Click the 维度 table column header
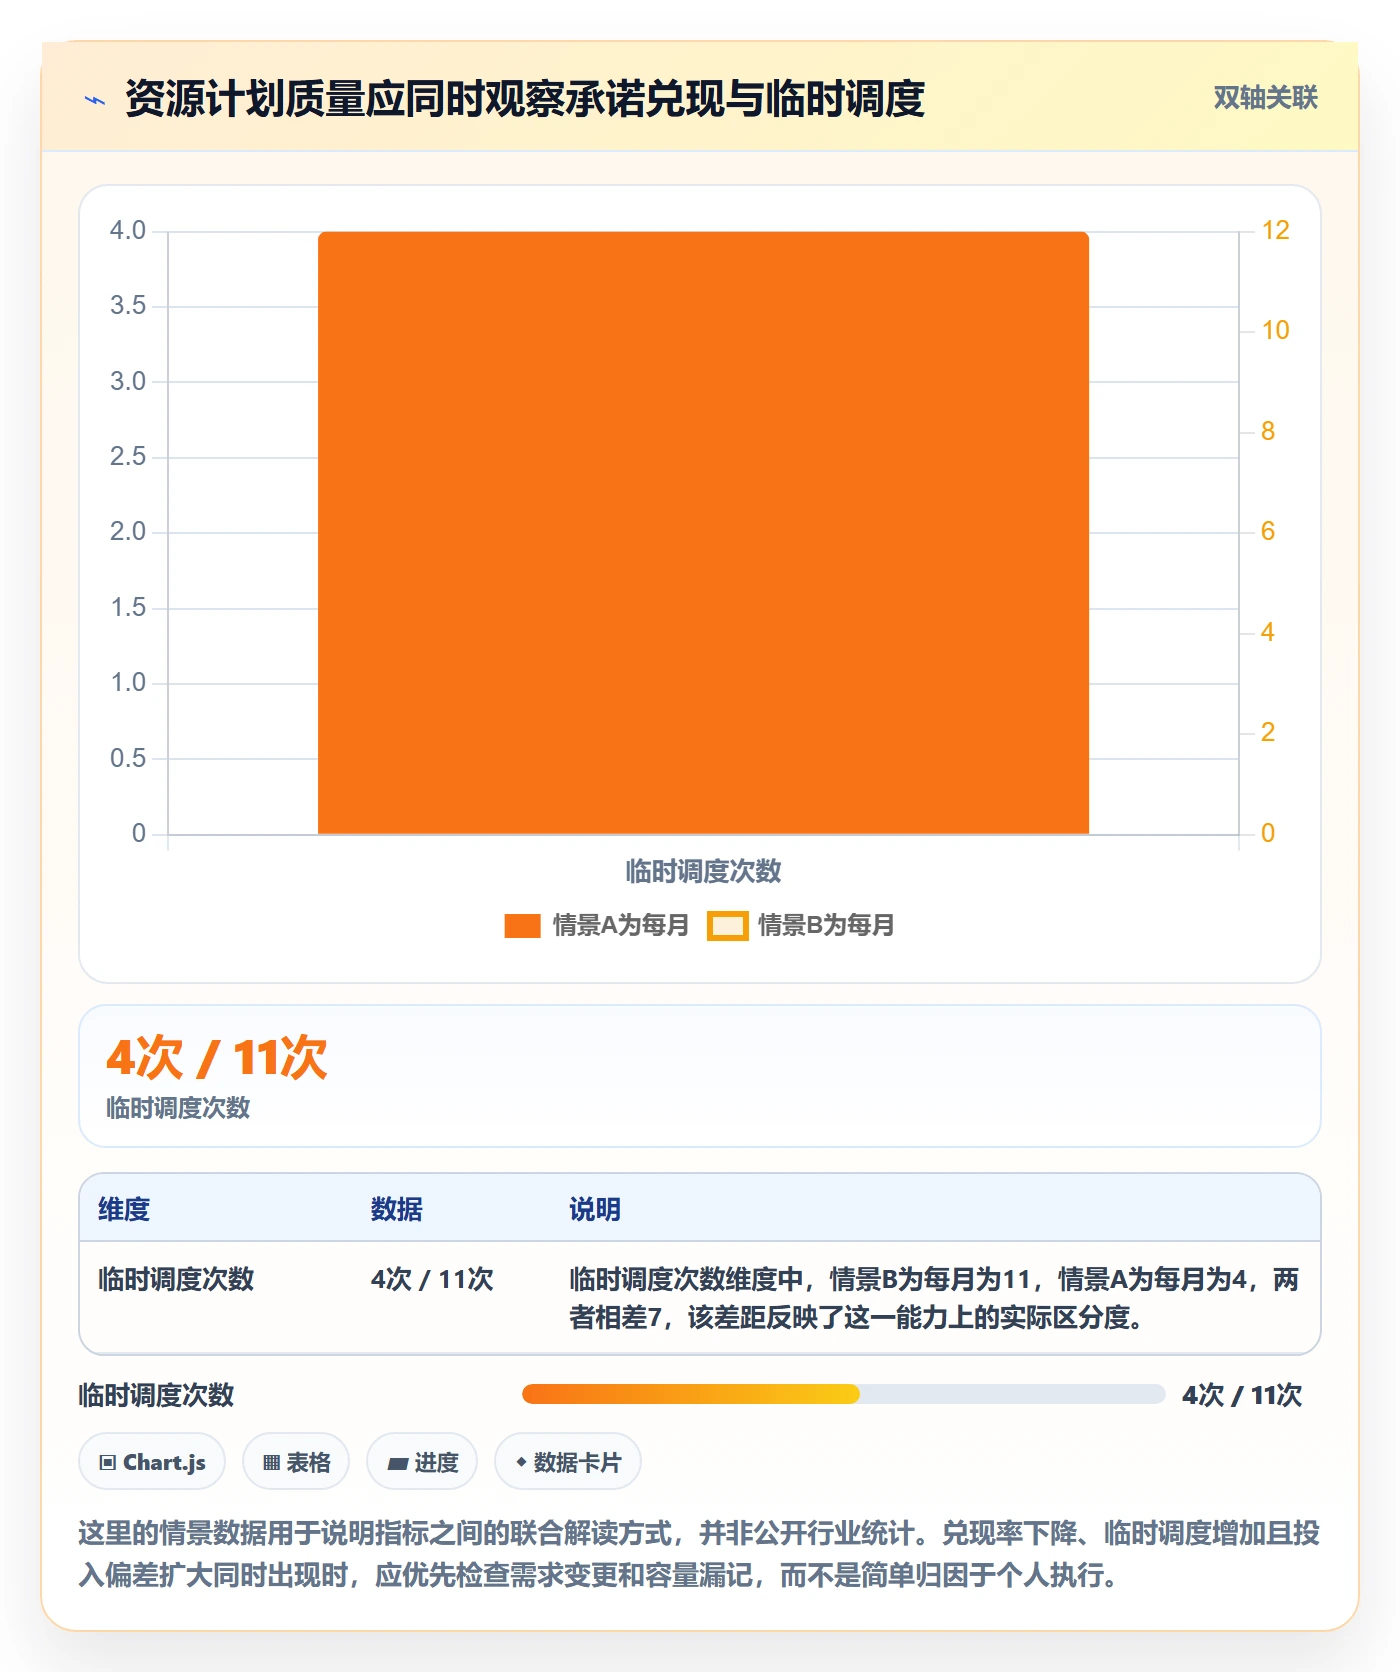The height and width of the screenshot is (1672, 1400). point(124,1209)
